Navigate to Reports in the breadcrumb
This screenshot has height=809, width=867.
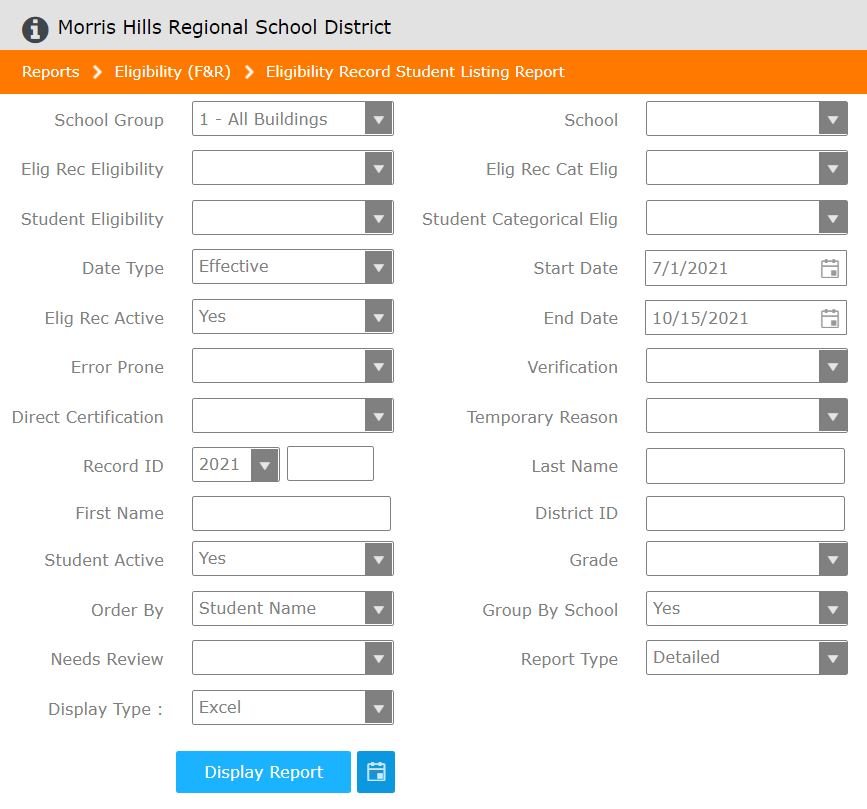(50, 72)
